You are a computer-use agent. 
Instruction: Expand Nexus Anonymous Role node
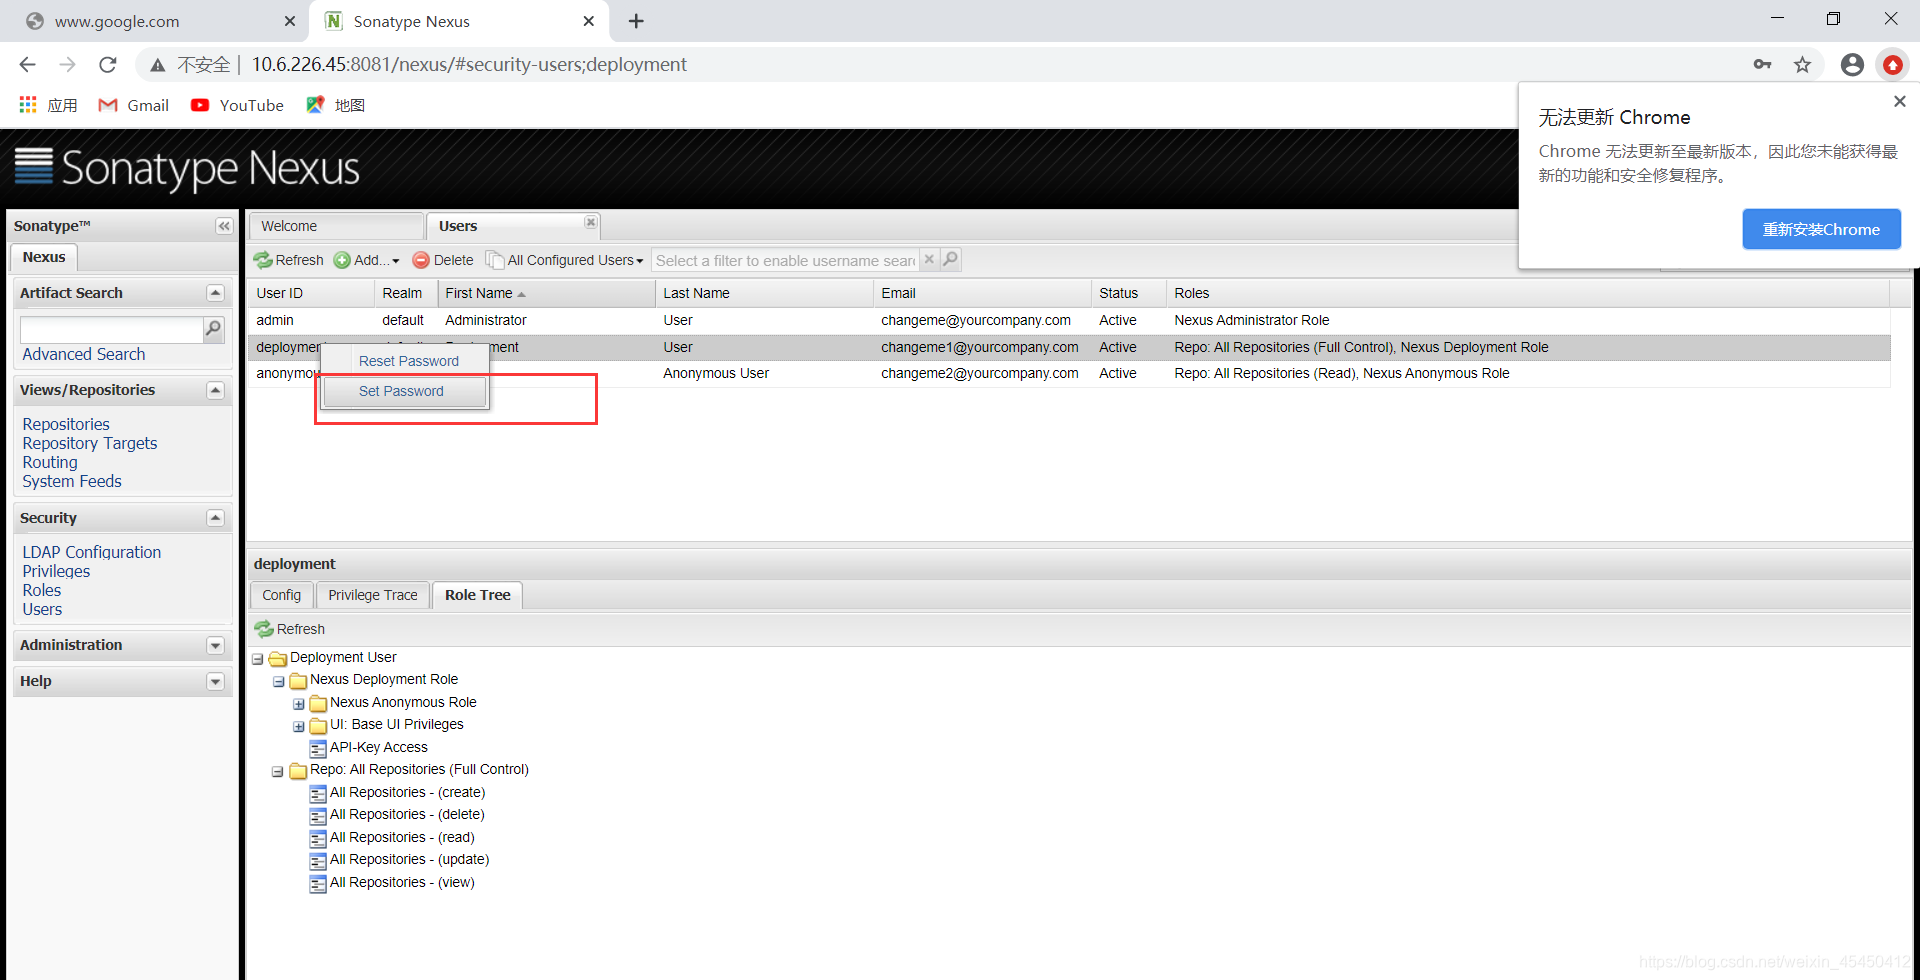(298, 704)
